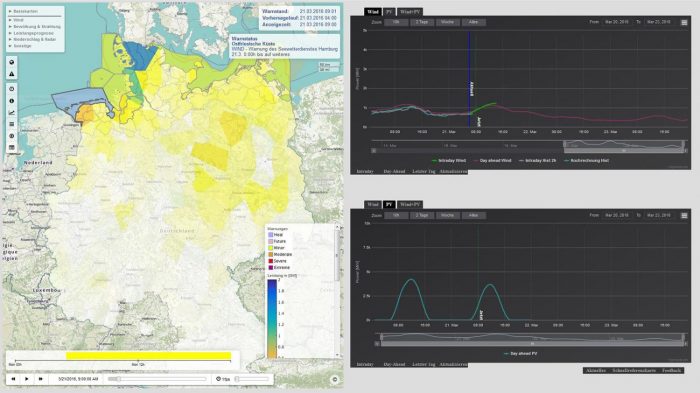Start map animation with play button
700x393 pixels.
point(27,379)
